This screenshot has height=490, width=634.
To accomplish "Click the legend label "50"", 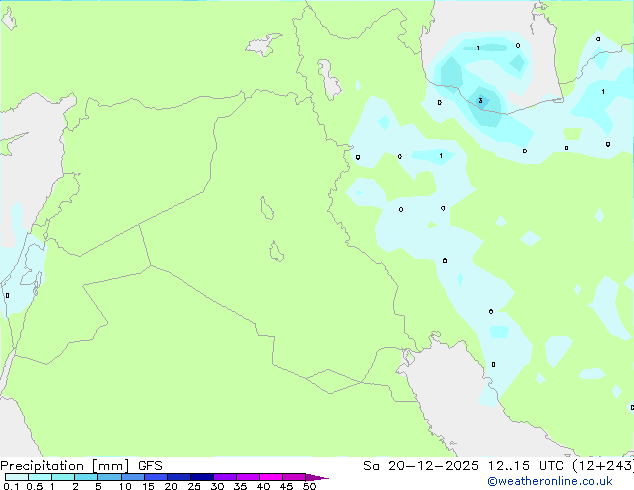I will [309, 486].
